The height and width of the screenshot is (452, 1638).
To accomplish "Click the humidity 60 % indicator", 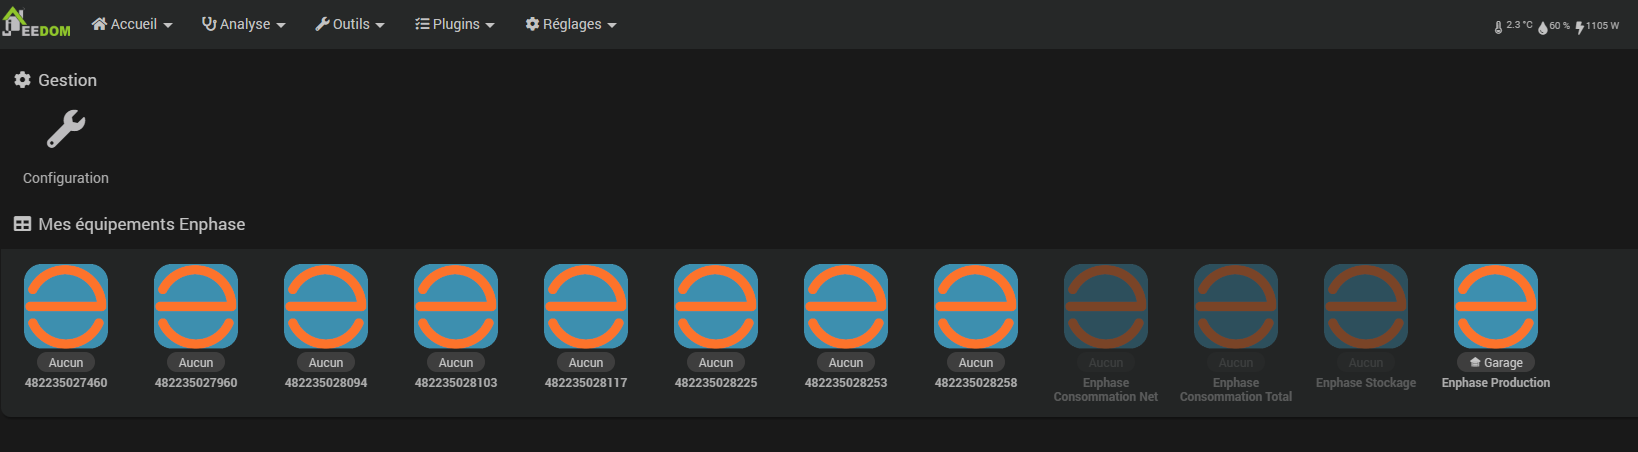I will (x=1554, y=26).
